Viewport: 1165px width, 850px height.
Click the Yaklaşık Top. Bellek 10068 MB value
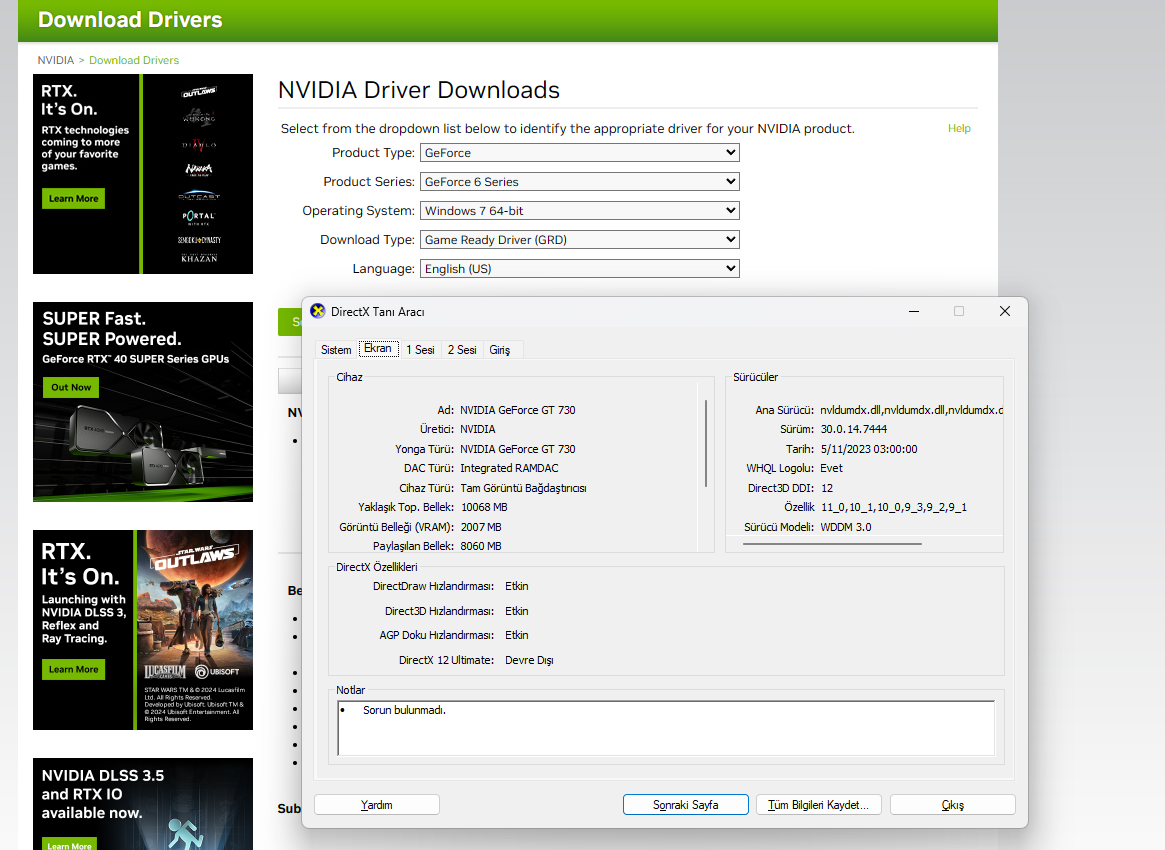[484, 507]
